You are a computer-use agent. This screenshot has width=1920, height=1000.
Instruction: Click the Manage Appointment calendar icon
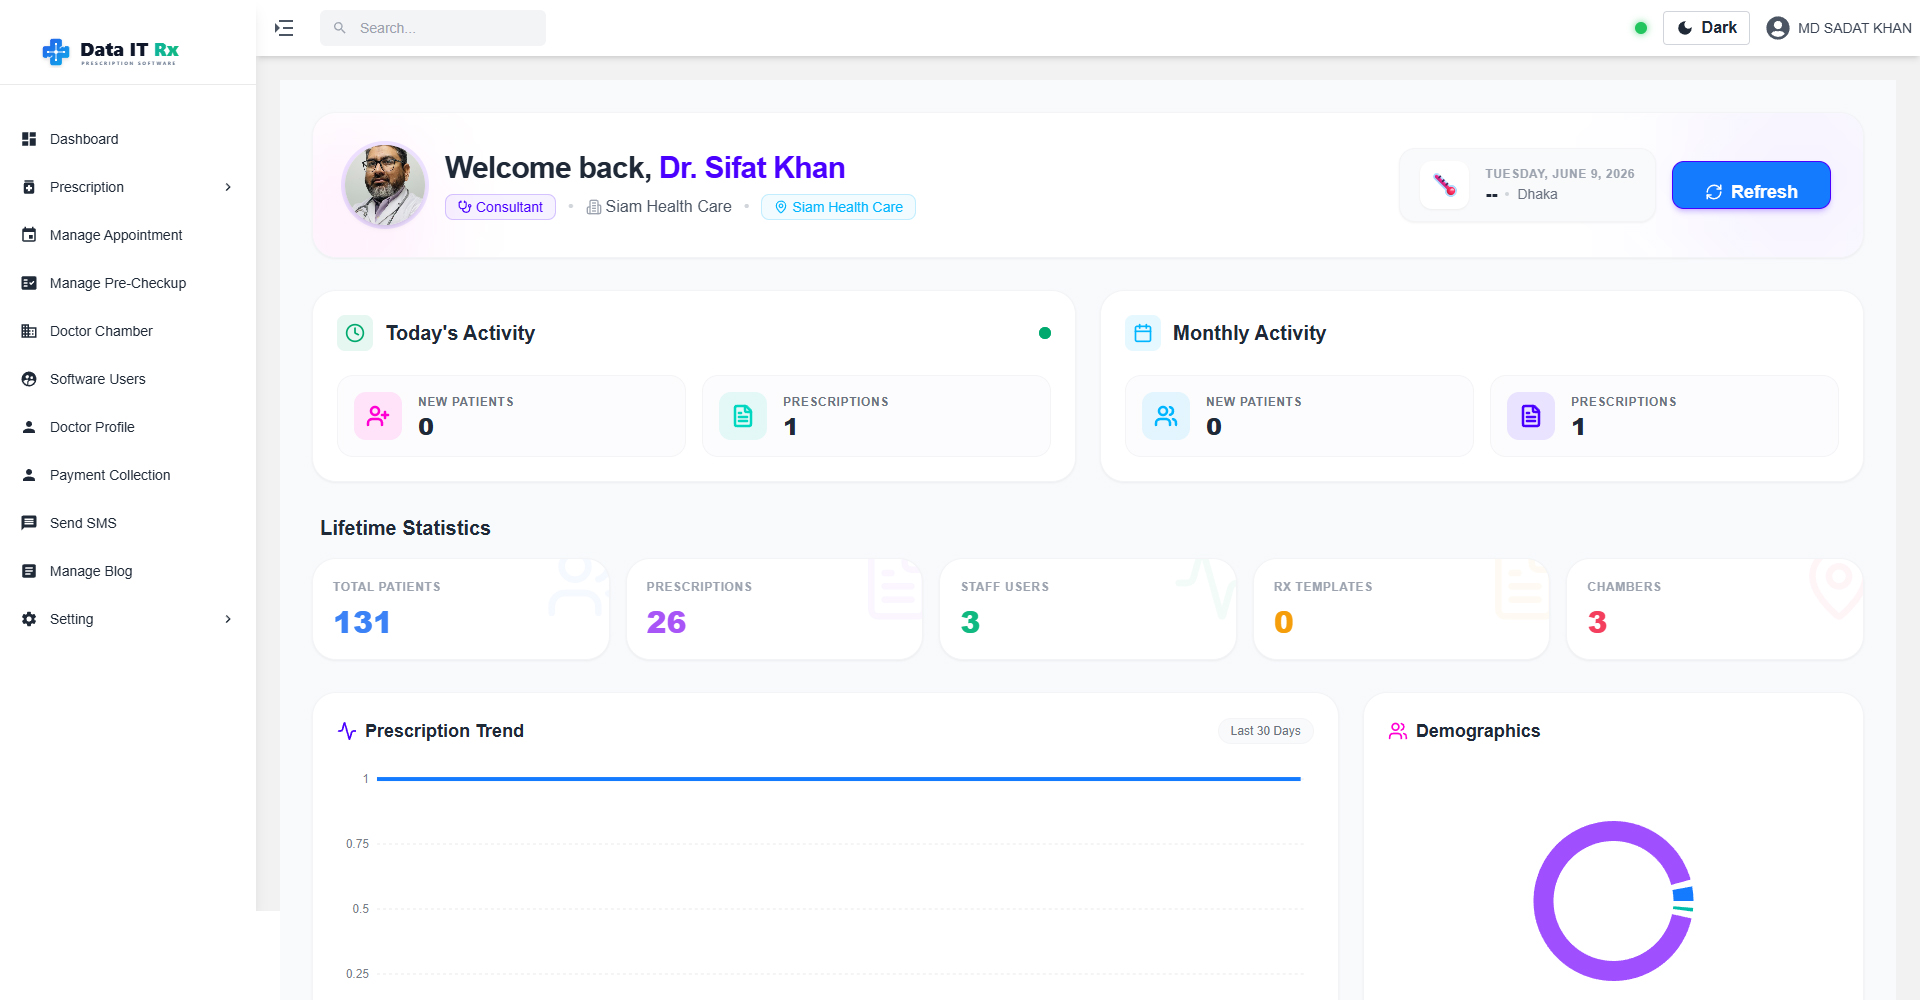pos(29,235)
